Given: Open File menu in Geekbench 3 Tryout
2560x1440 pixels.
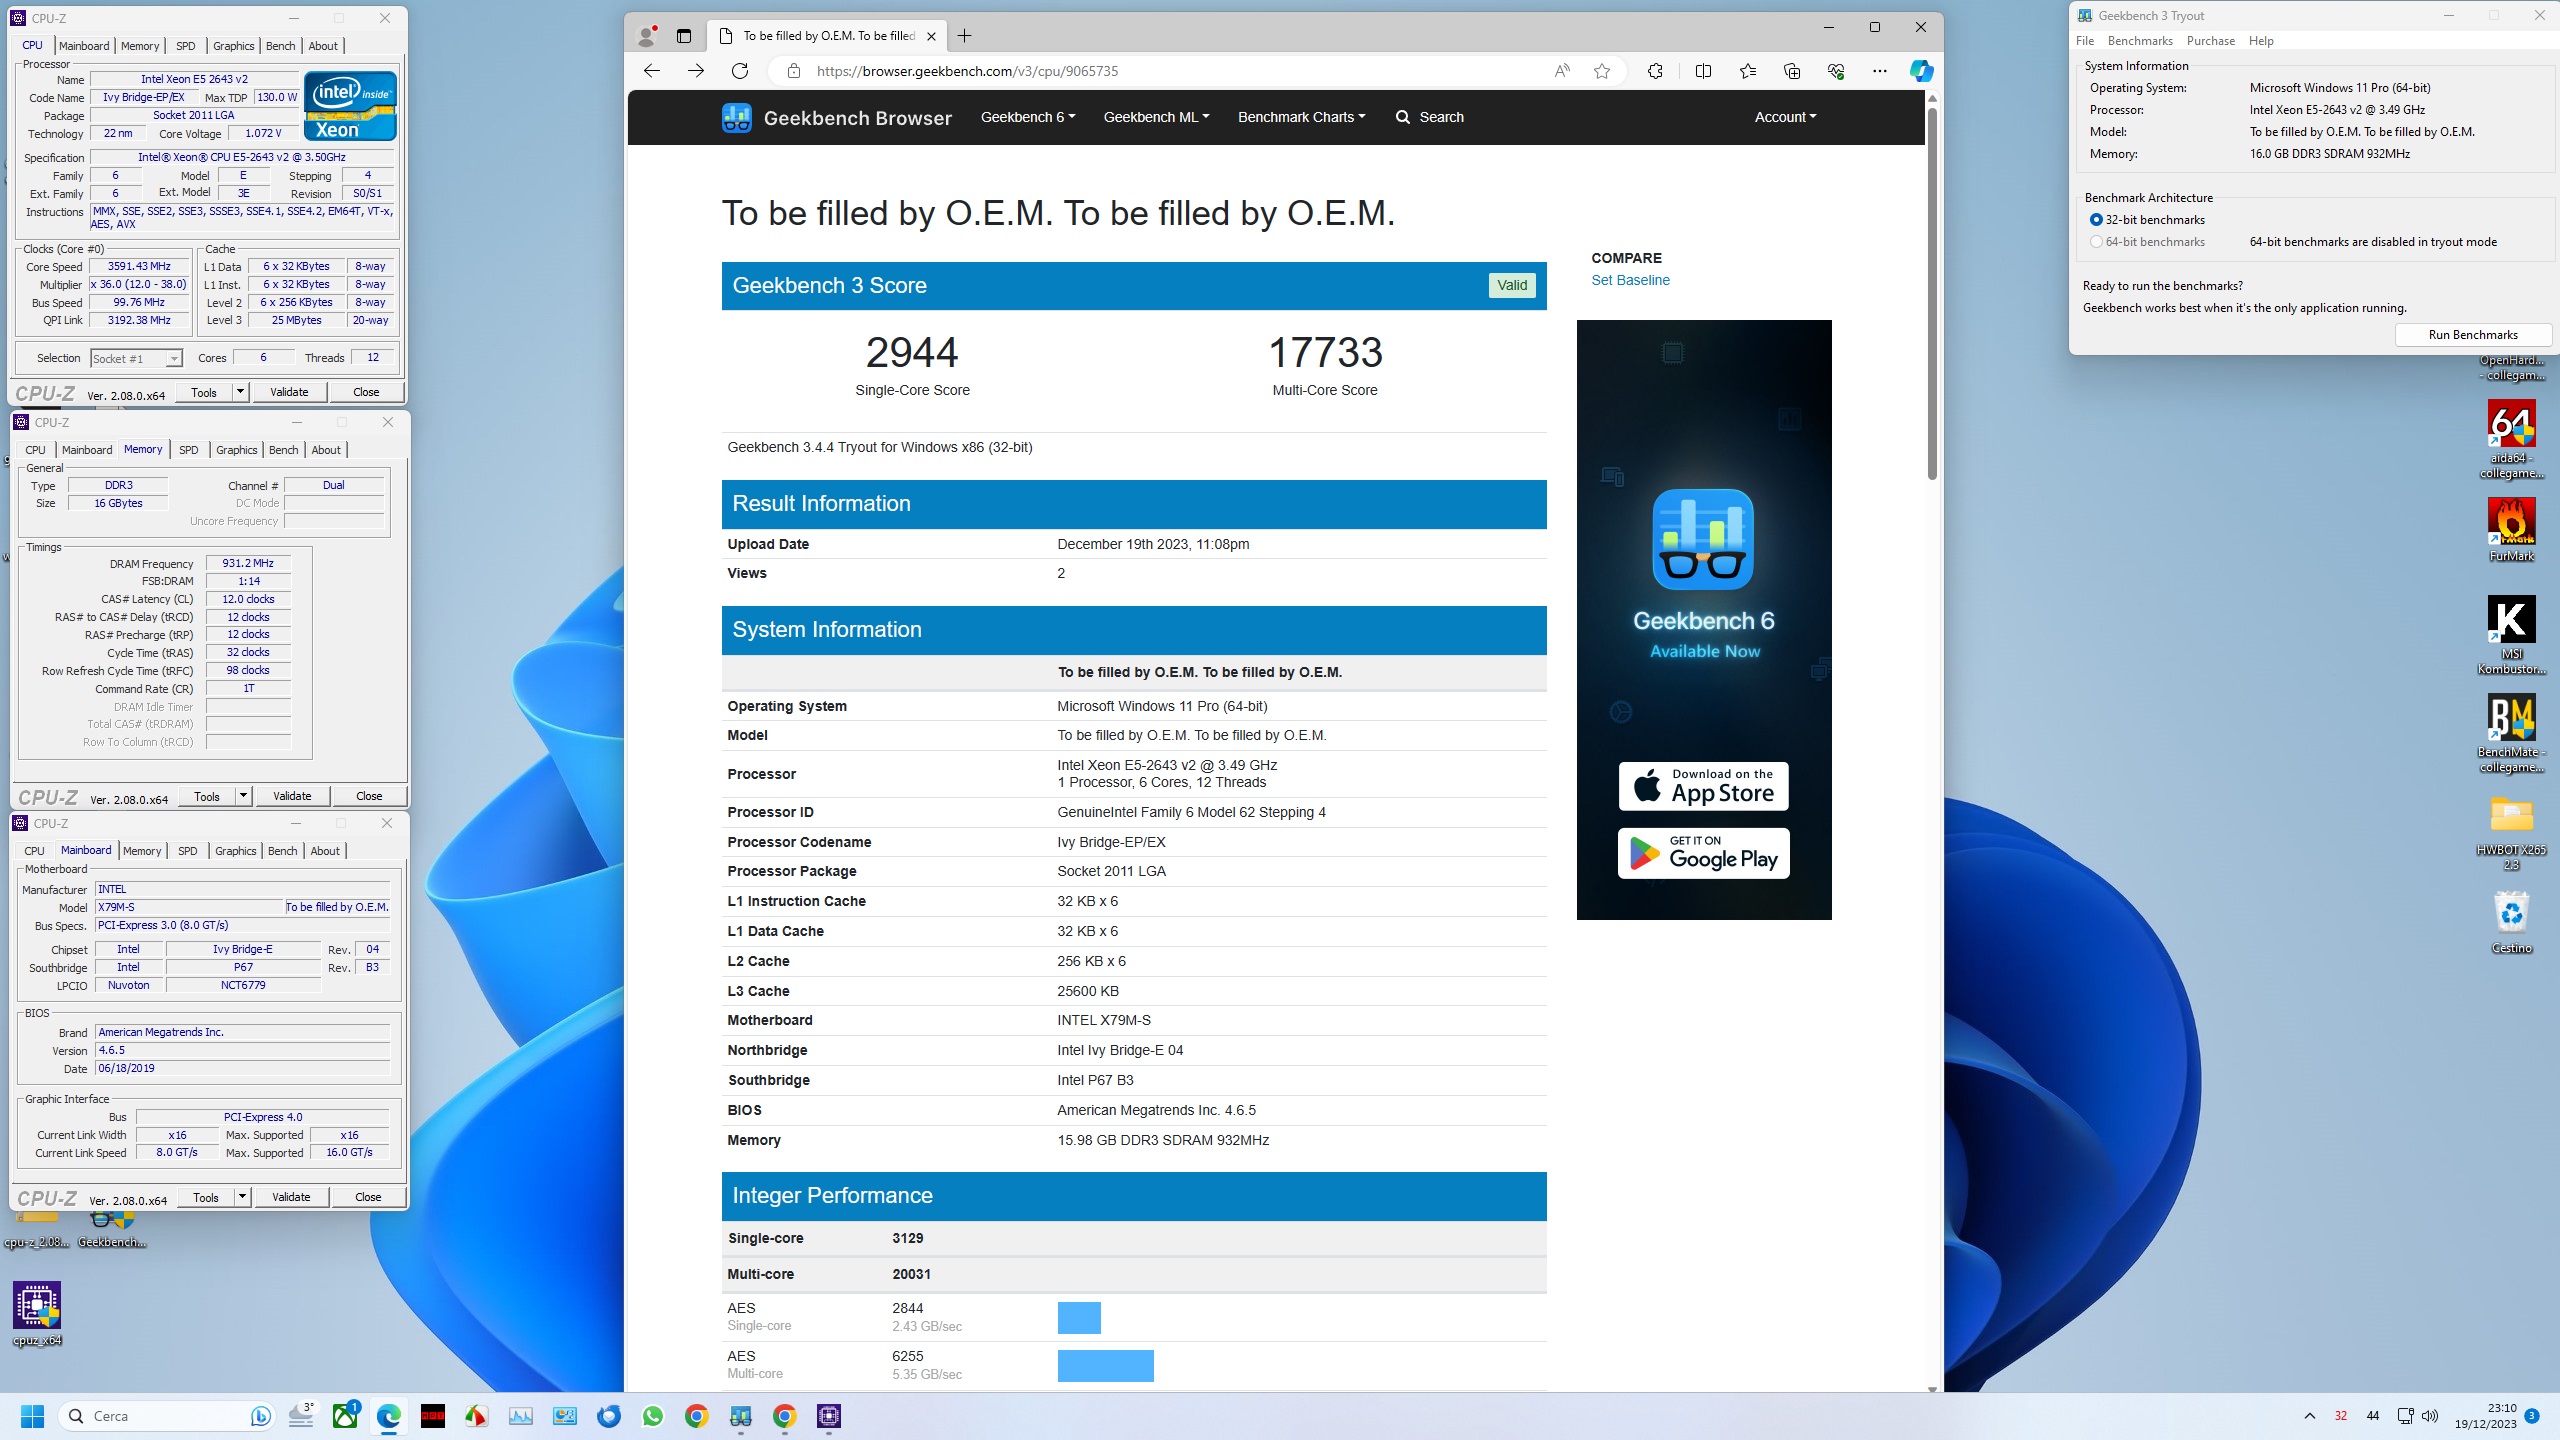Looking at the screenshot, I should tap(2084, 41).
